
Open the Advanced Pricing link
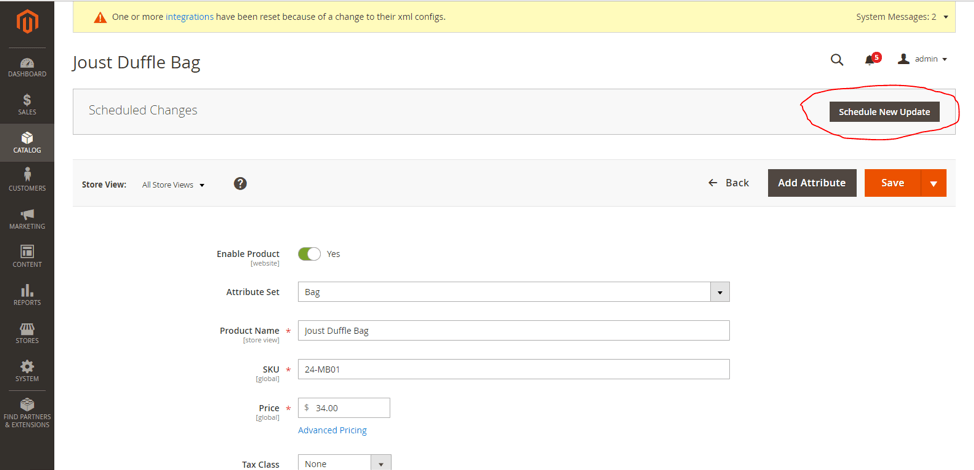click(332, 430)
